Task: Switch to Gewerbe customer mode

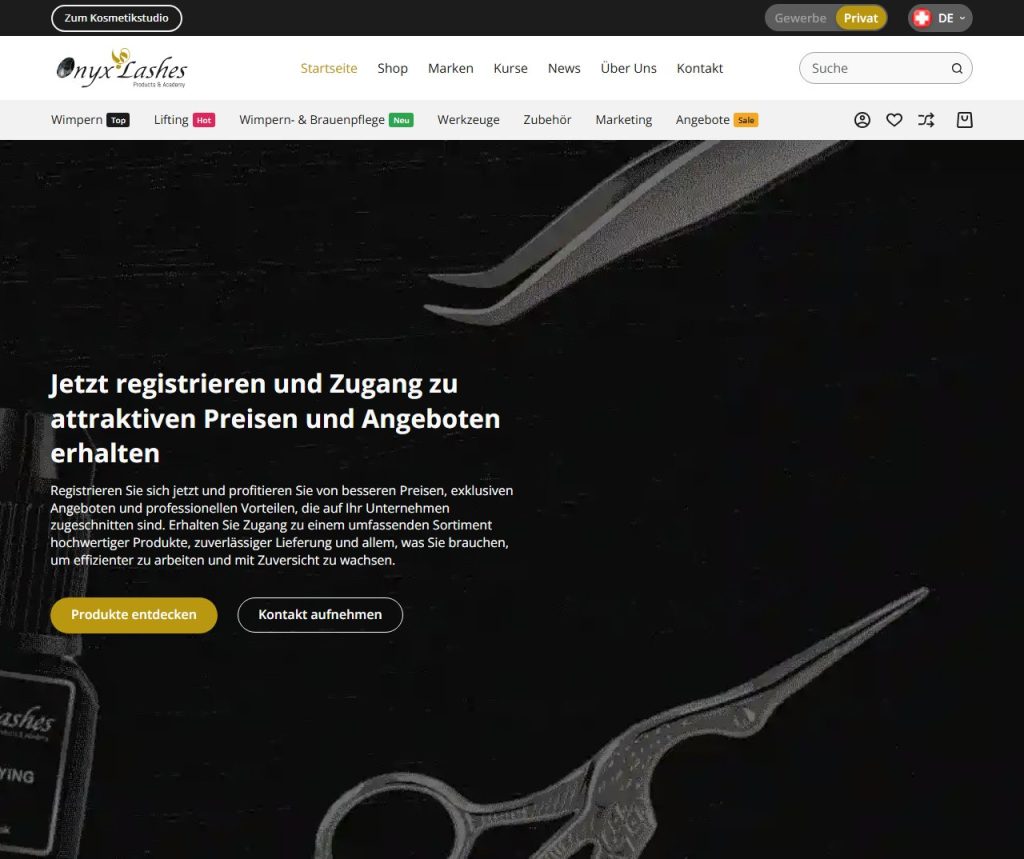Action: (800, 18)
